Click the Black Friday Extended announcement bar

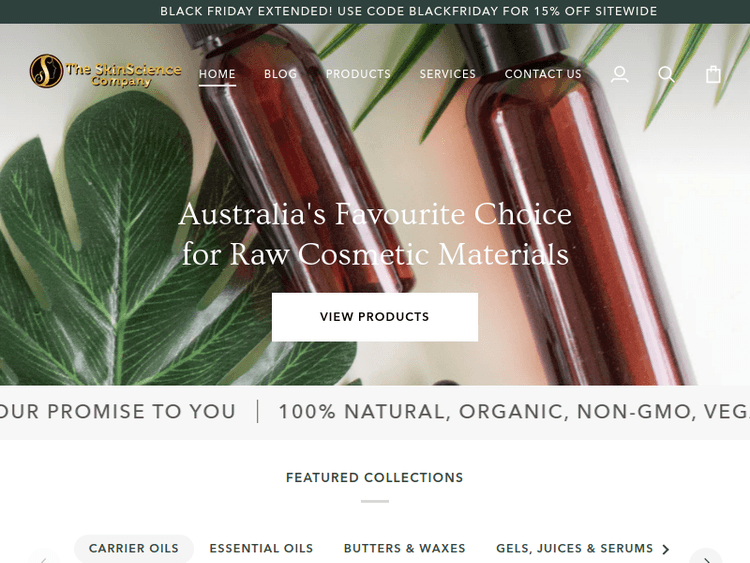tap(375, 11)
